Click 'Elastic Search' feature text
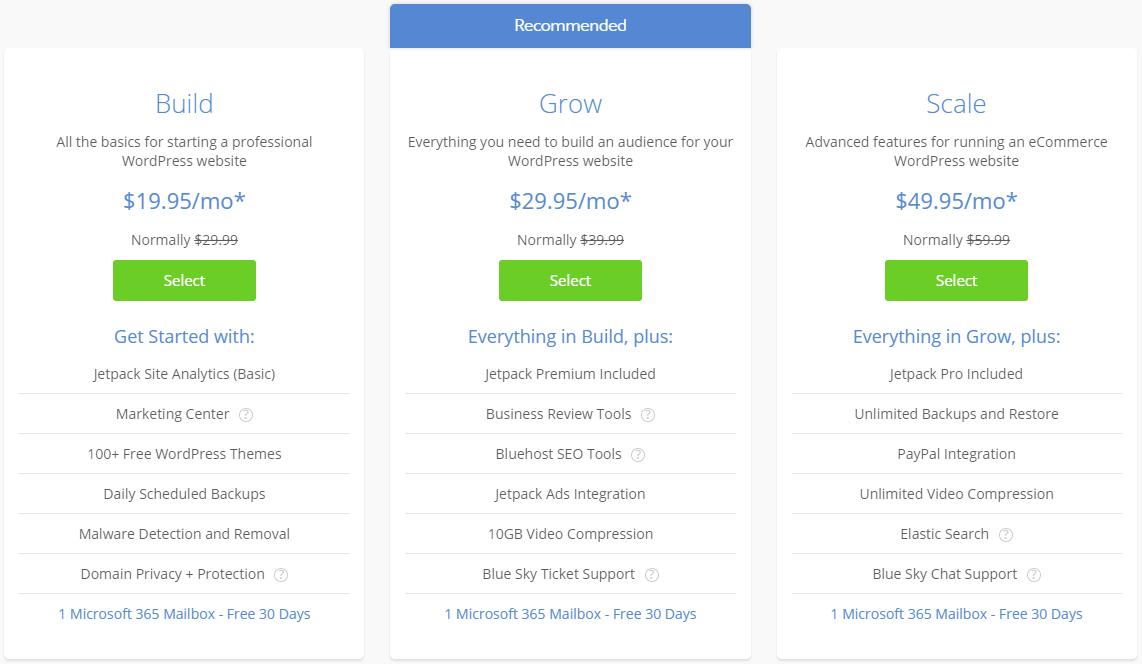The image size is (1142, 664). tap(945, 534)
